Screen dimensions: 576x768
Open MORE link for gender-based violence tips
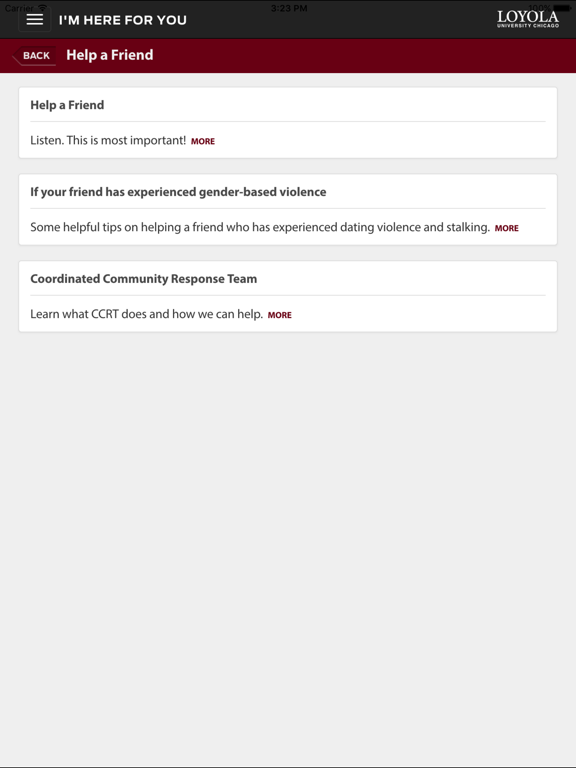(x=506, y=228)
